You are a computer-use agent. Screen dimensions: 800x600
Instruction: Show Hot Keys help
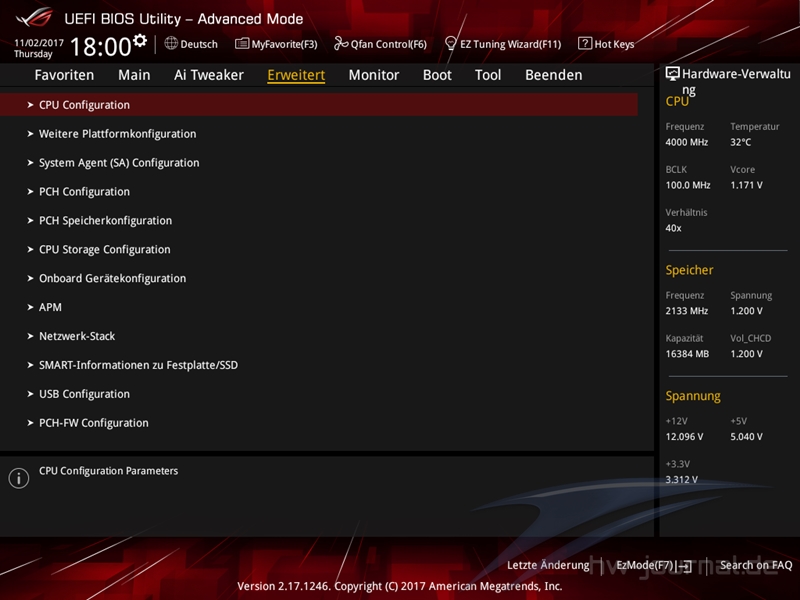[614, 44]
